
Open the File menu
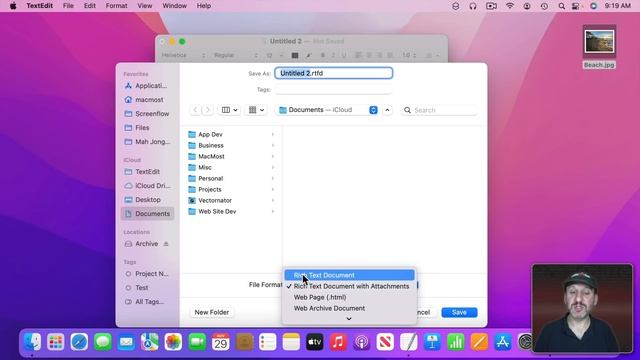tap(68, 6)
